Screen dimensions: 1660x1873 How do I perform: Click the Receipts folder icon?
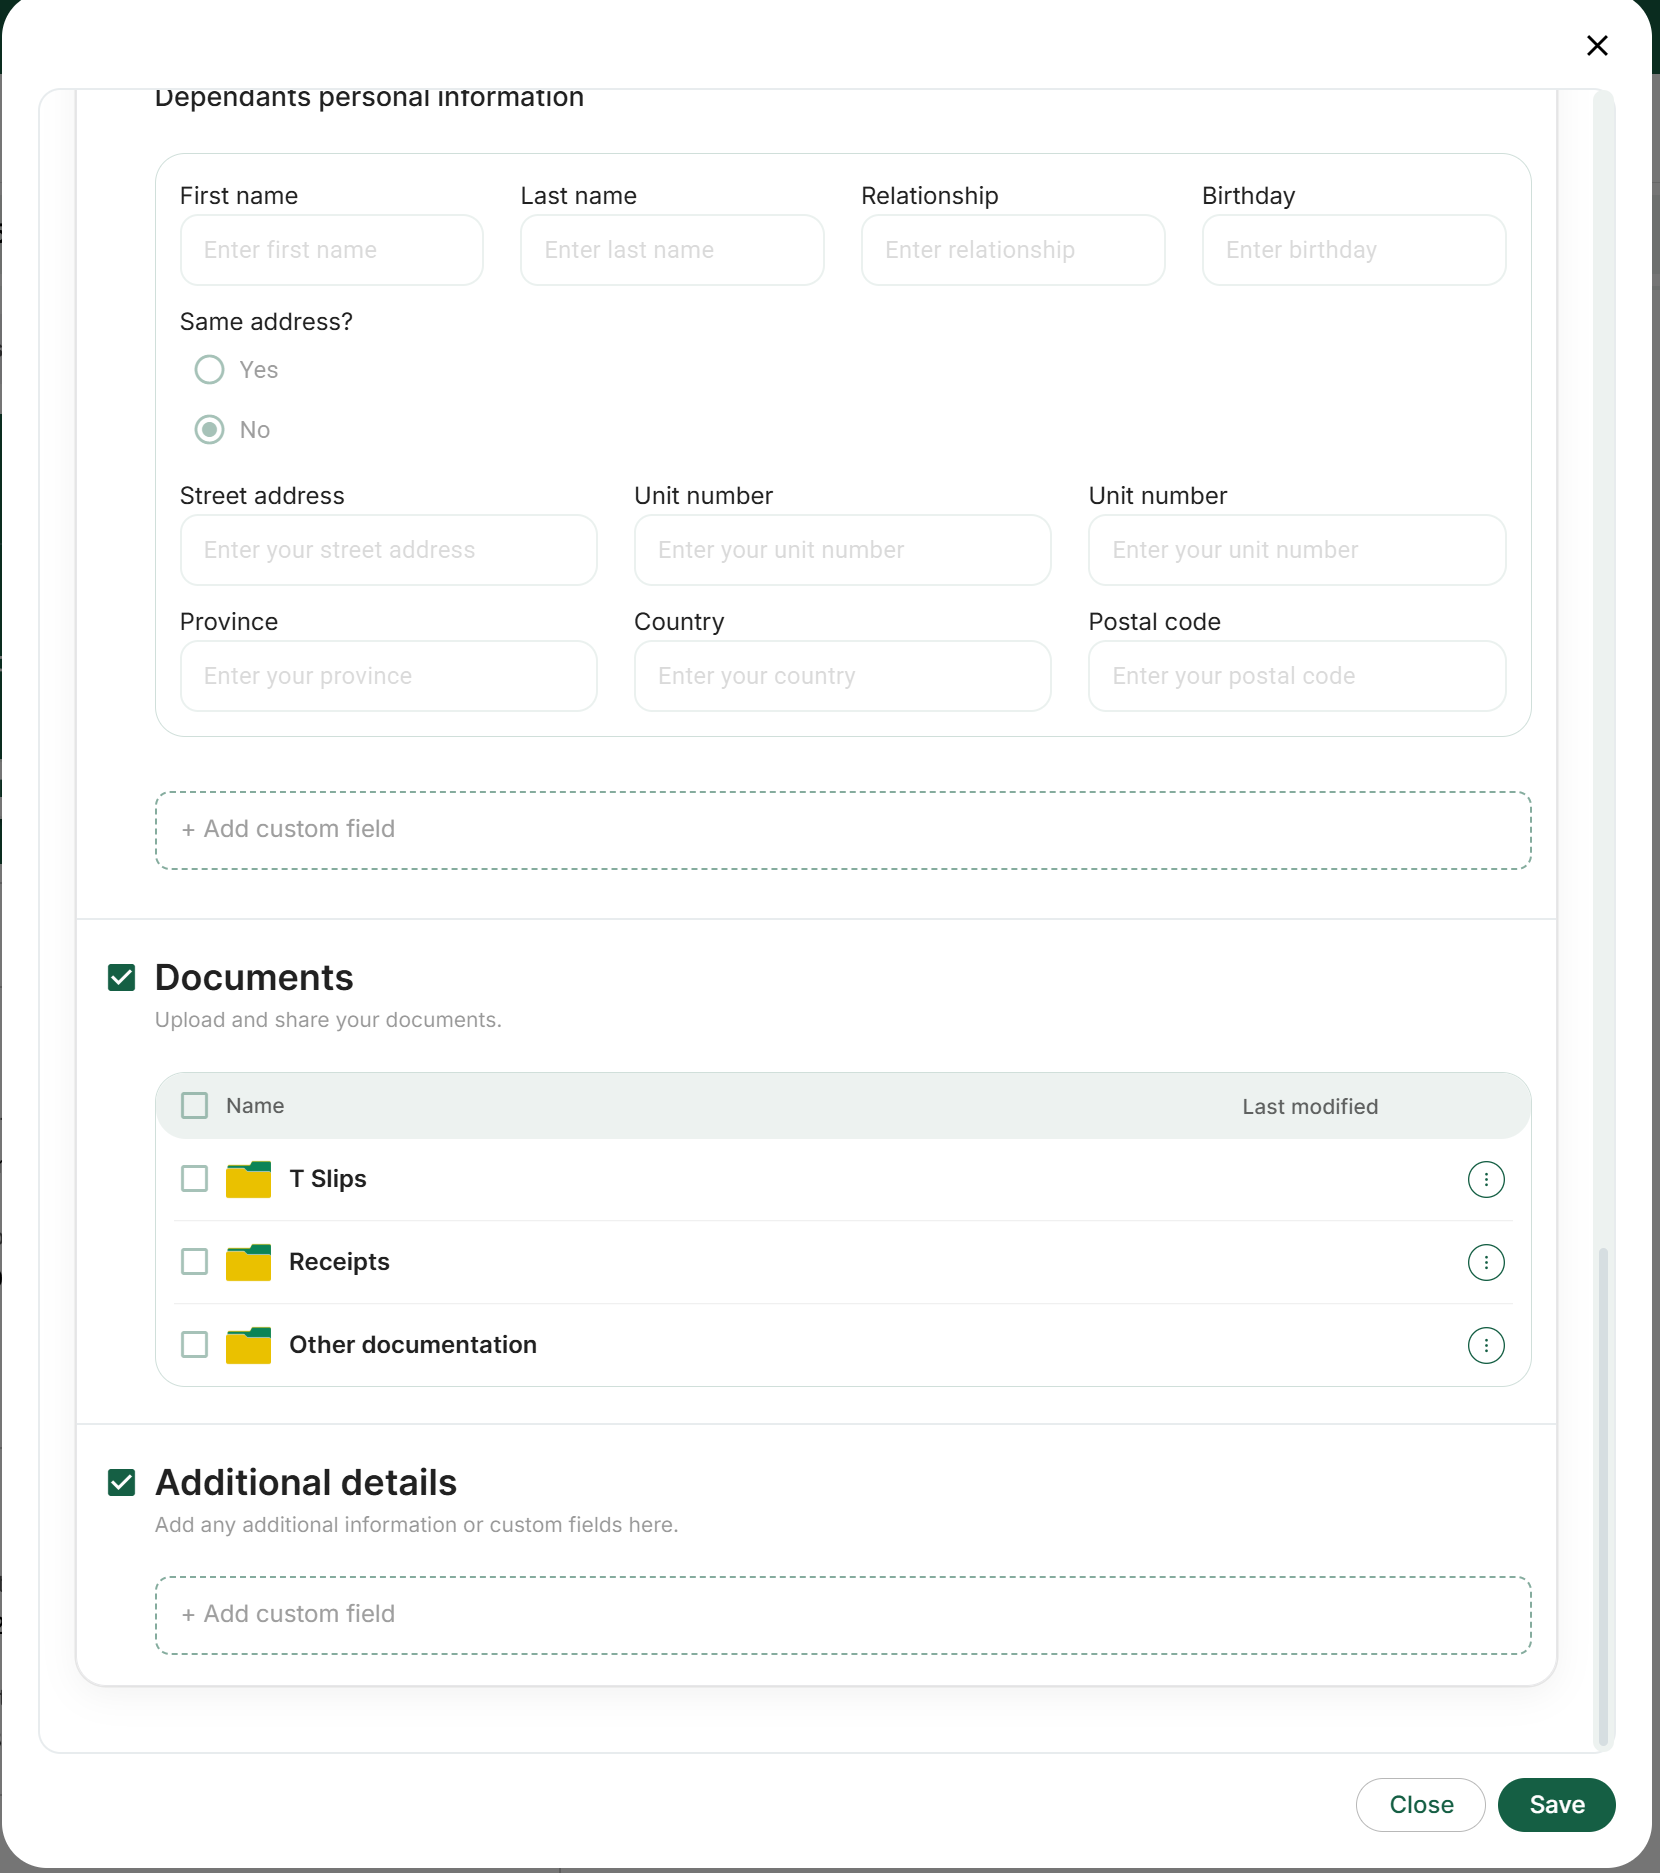click(x=248, y=1262)
